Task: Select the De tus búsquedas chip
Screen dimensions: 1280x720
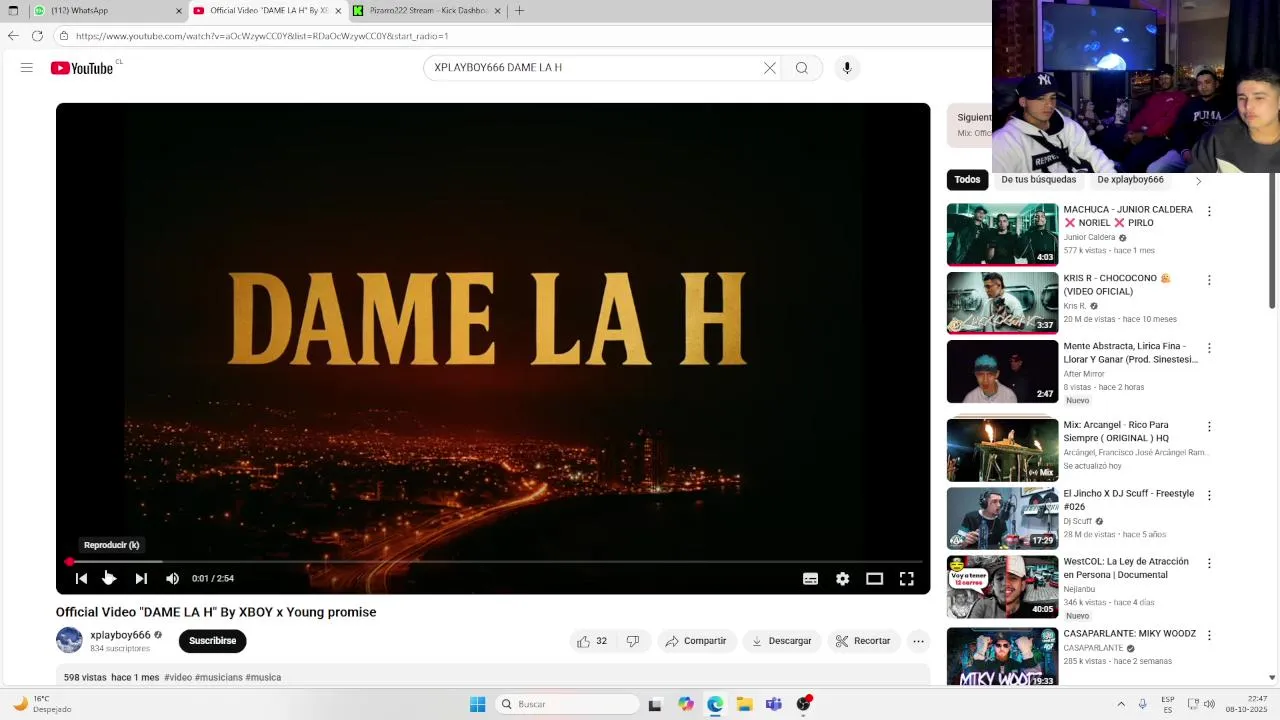Action: click(x=1038, y=180)
